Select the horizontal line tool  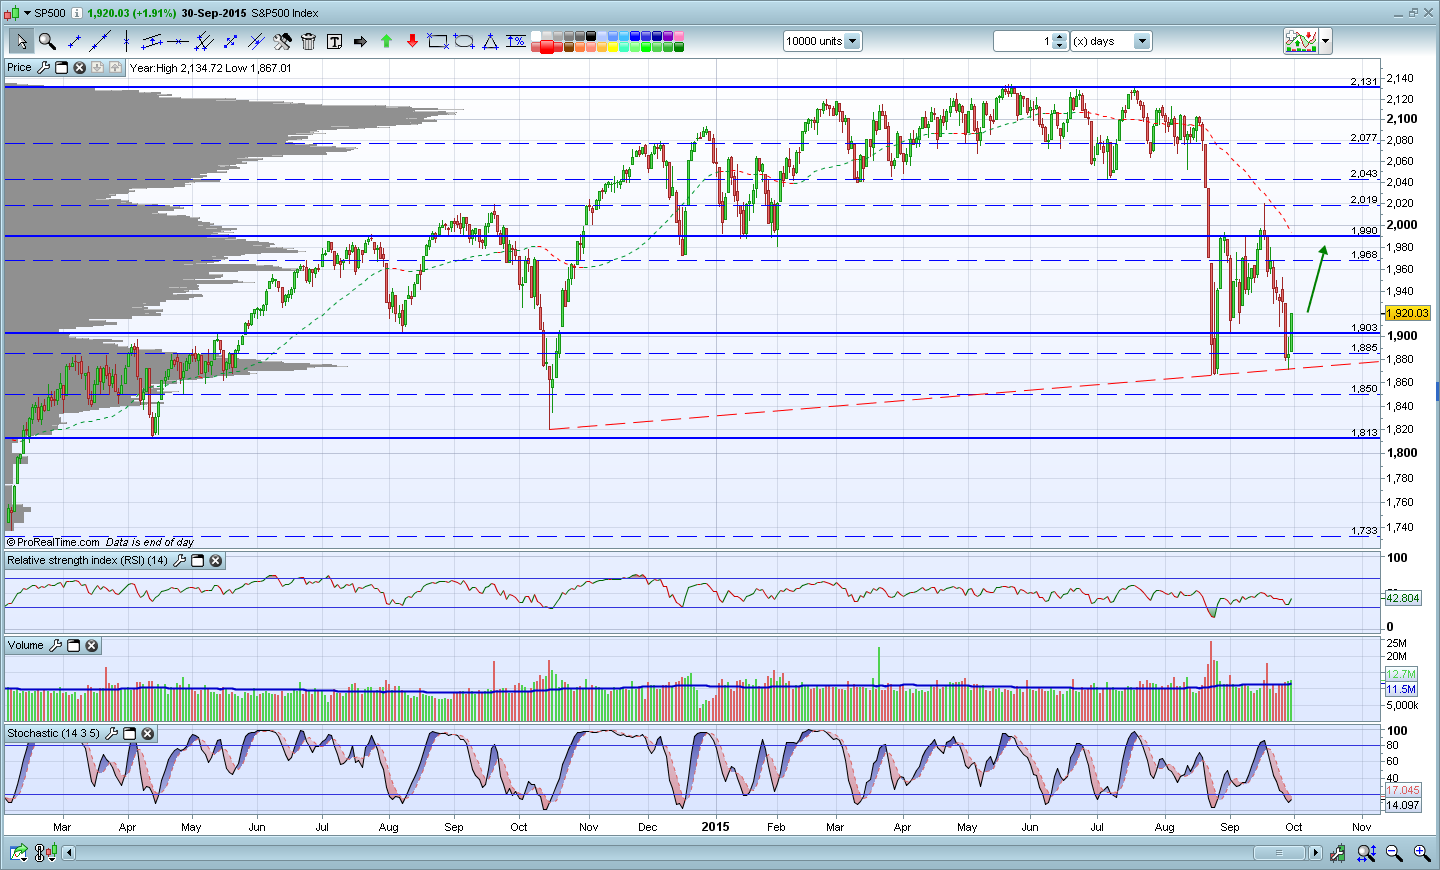coord(178,41)
